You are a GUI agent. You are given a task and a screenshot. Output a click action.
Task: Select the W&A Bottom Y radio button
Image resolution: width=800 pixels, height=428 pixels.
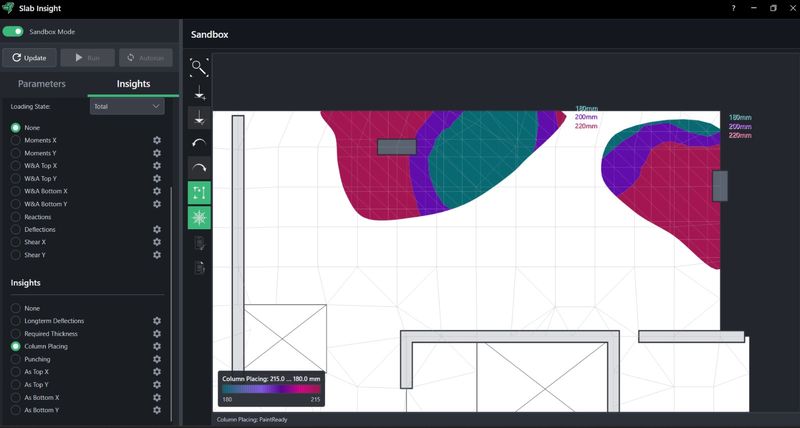click(x=16, y=204)
